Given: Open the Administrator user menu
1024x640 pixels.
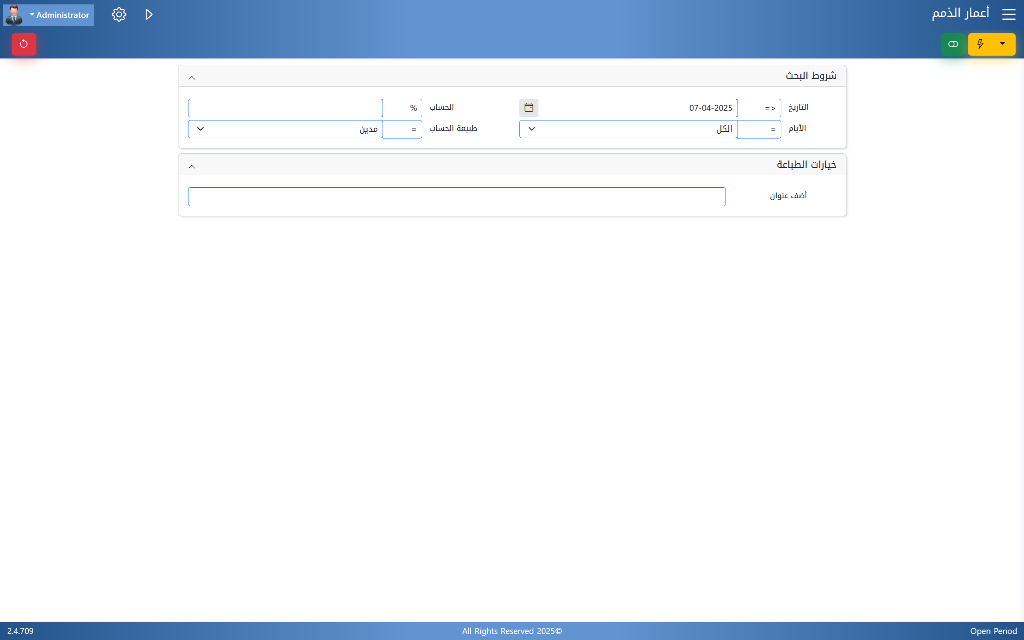Looking at the screenshot, I should pyautogui.click(x=60, y=15).
